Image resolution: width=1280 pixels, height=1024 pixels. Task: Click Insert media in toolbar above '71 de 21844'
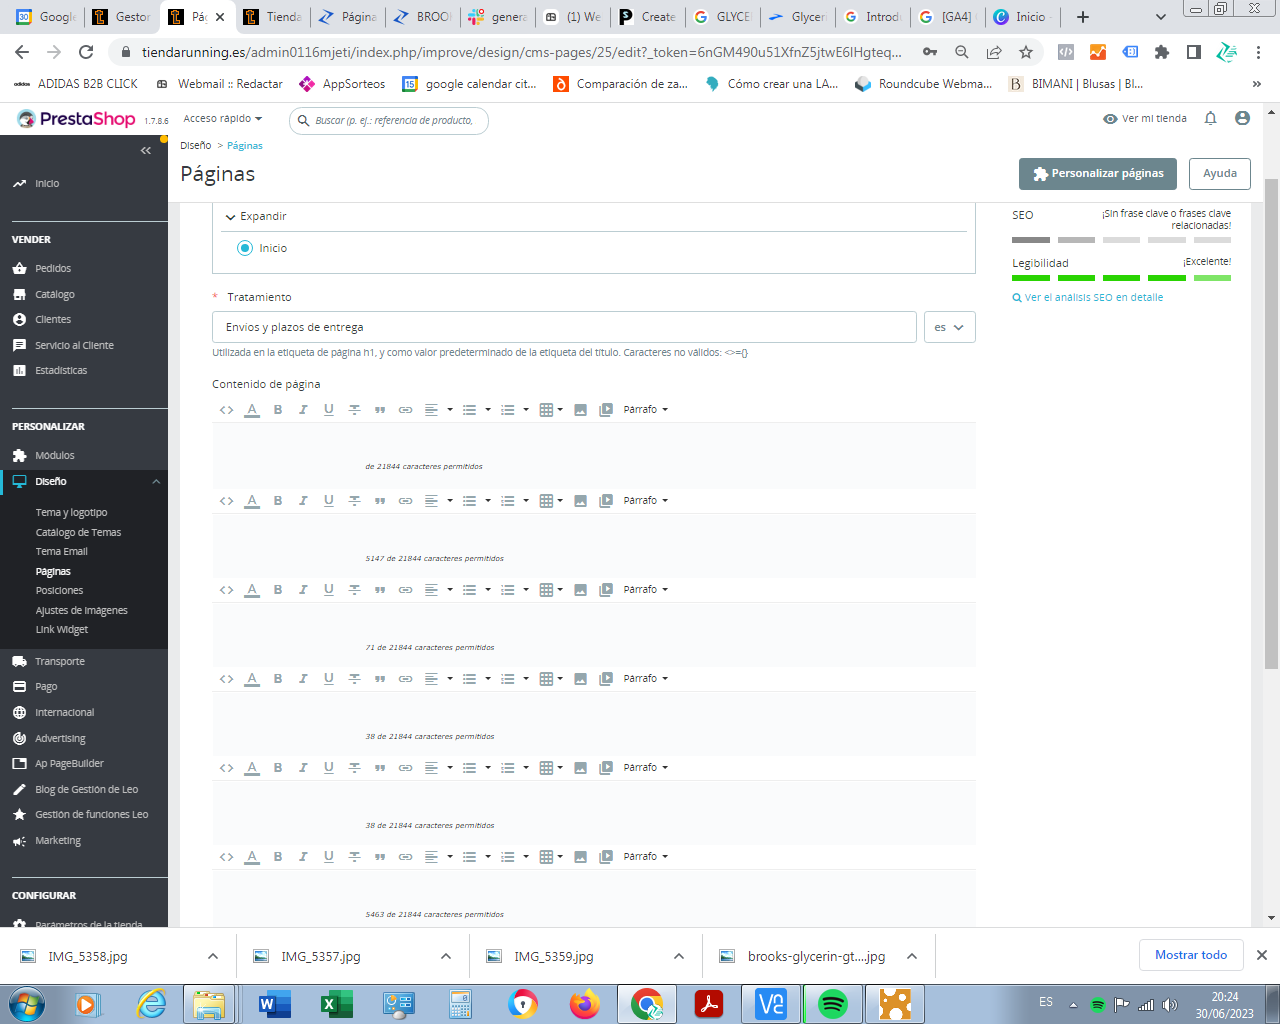click(606, 590)
